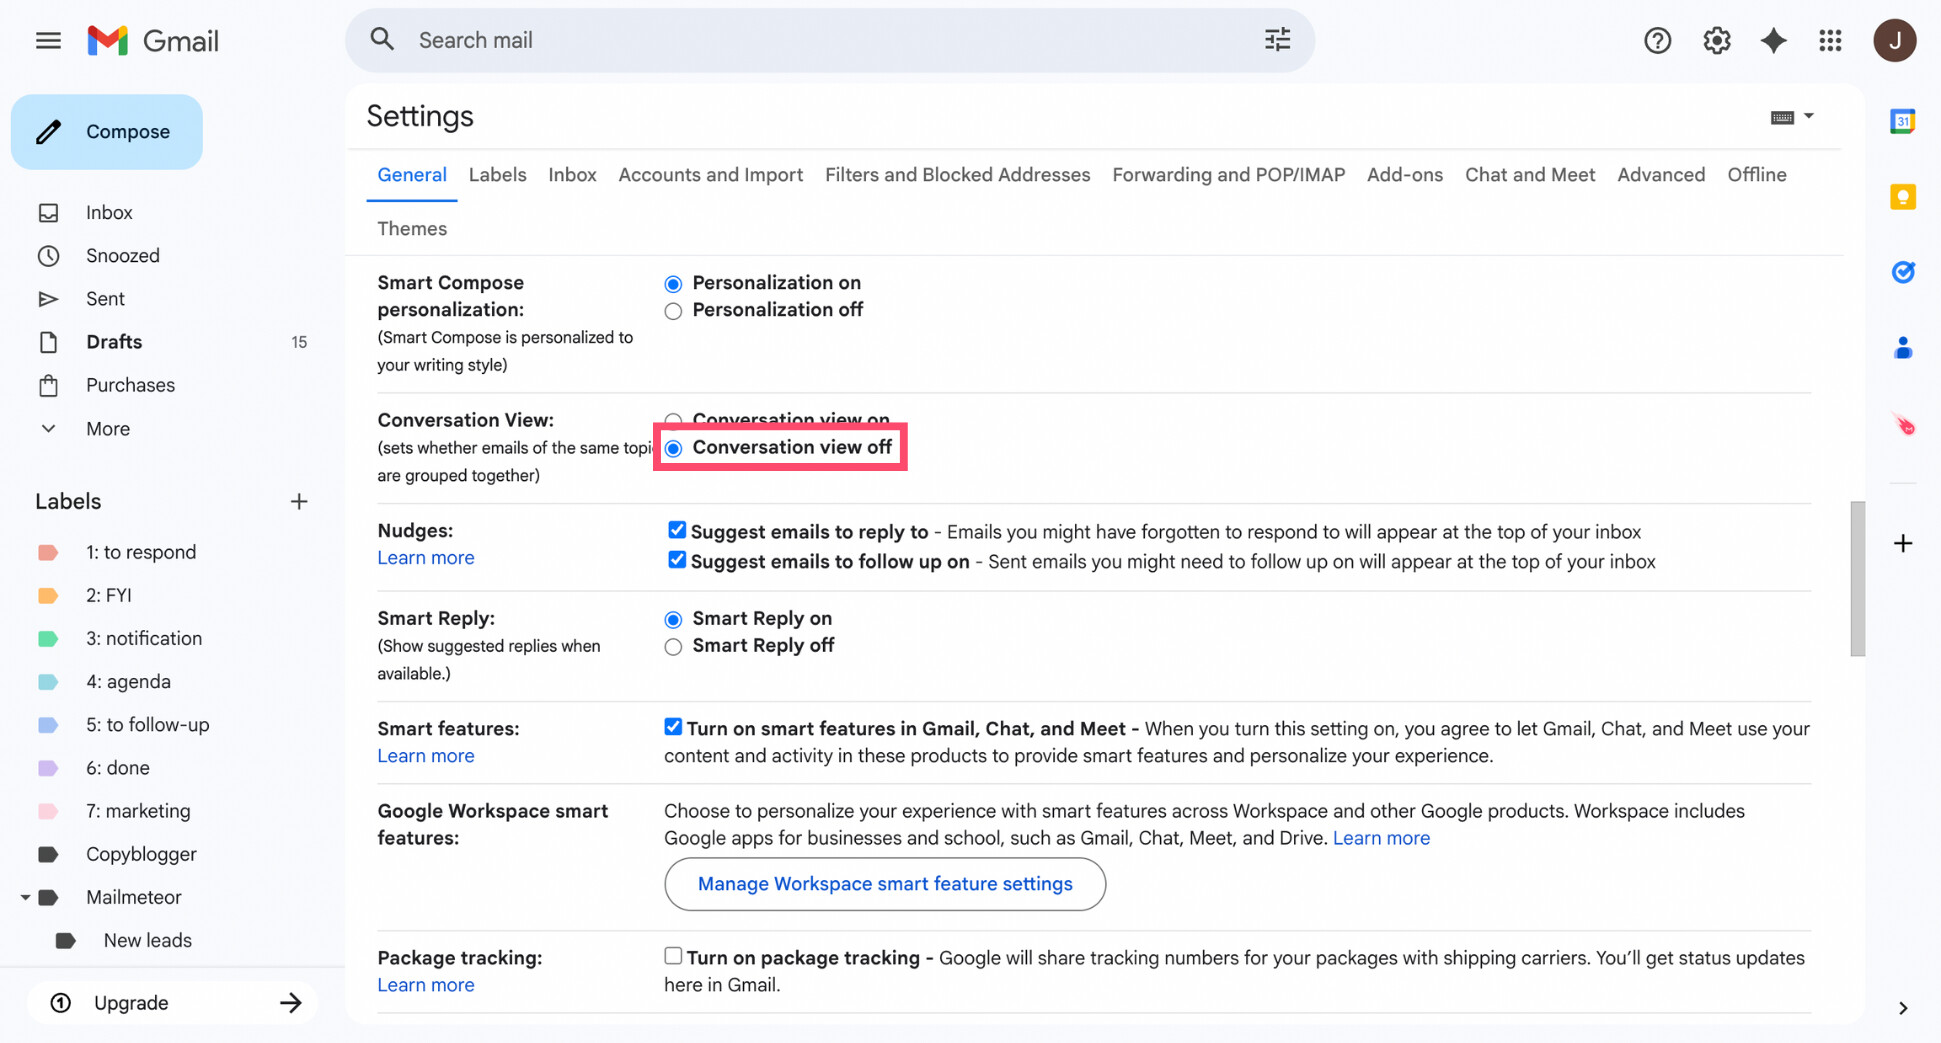This screenshot has height=1043, width=1941.
Task: Open Google Calendar in side panel
Action: [x=1903, y=121]
